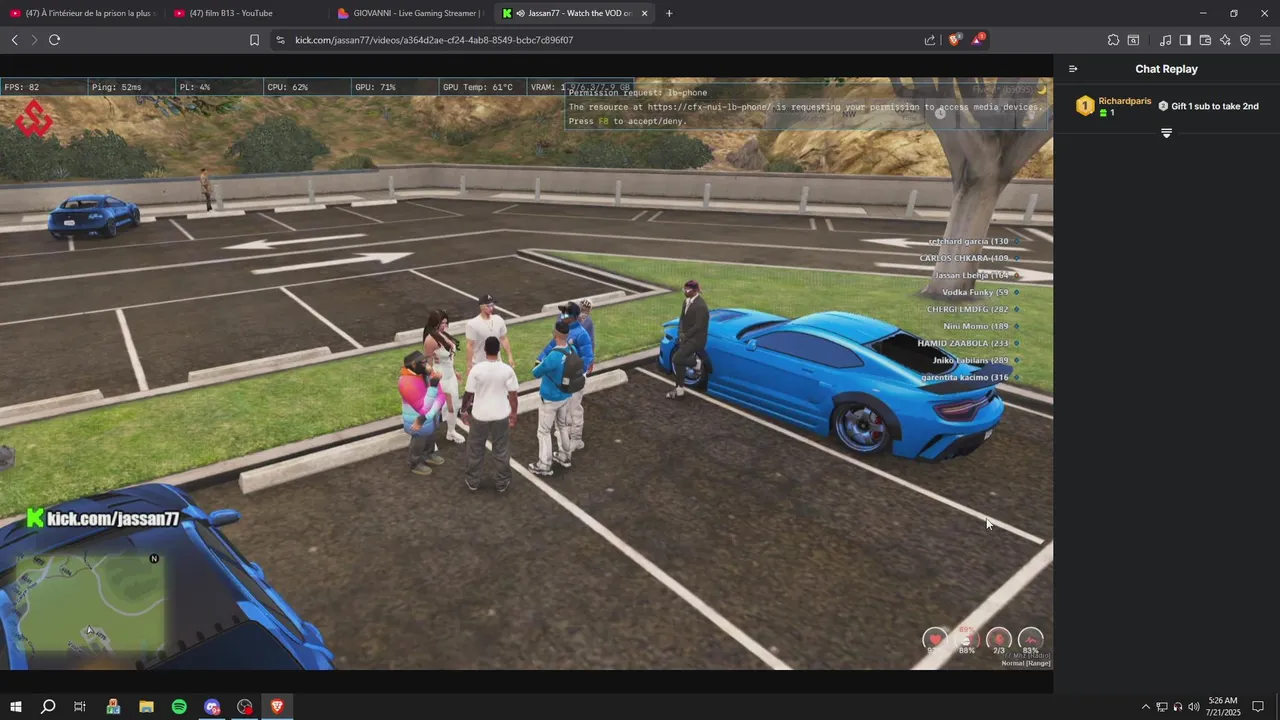
Task: Open the browser hamburger menu
Action: tap(1265, 40)
